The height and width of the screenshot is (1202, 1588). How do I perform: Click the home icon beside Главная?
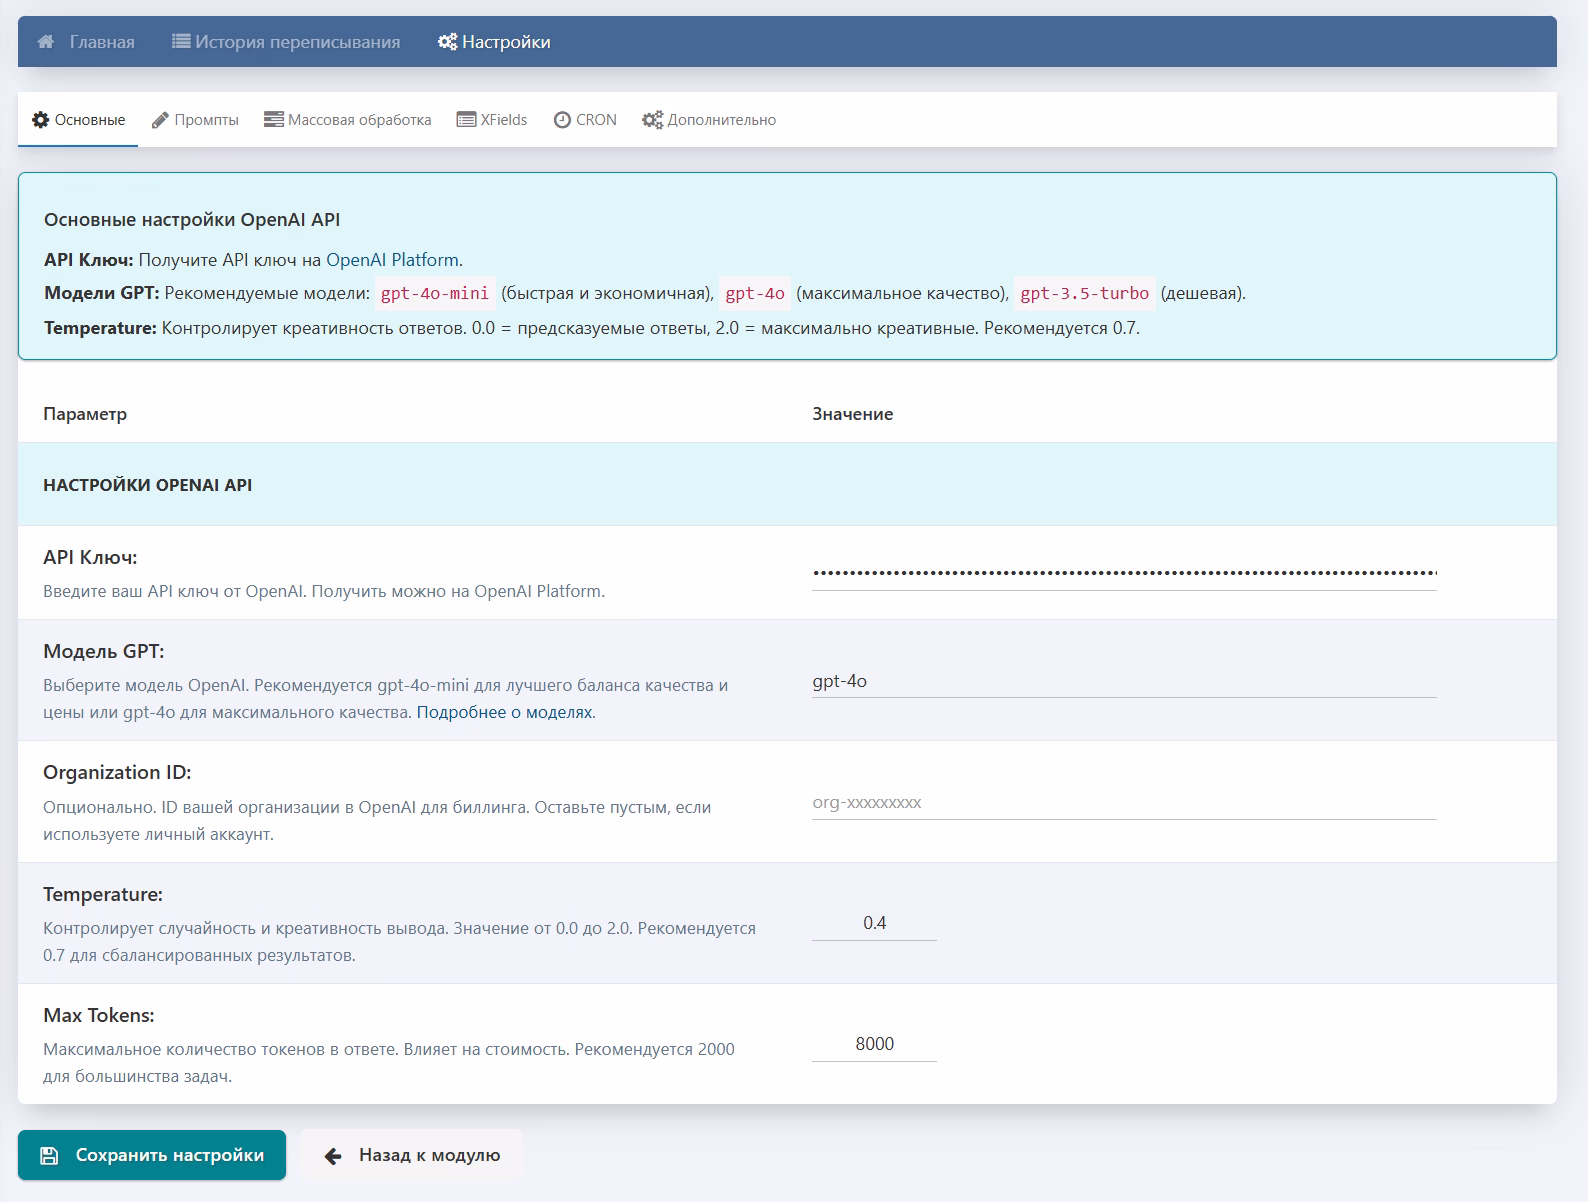click(46, 42)
